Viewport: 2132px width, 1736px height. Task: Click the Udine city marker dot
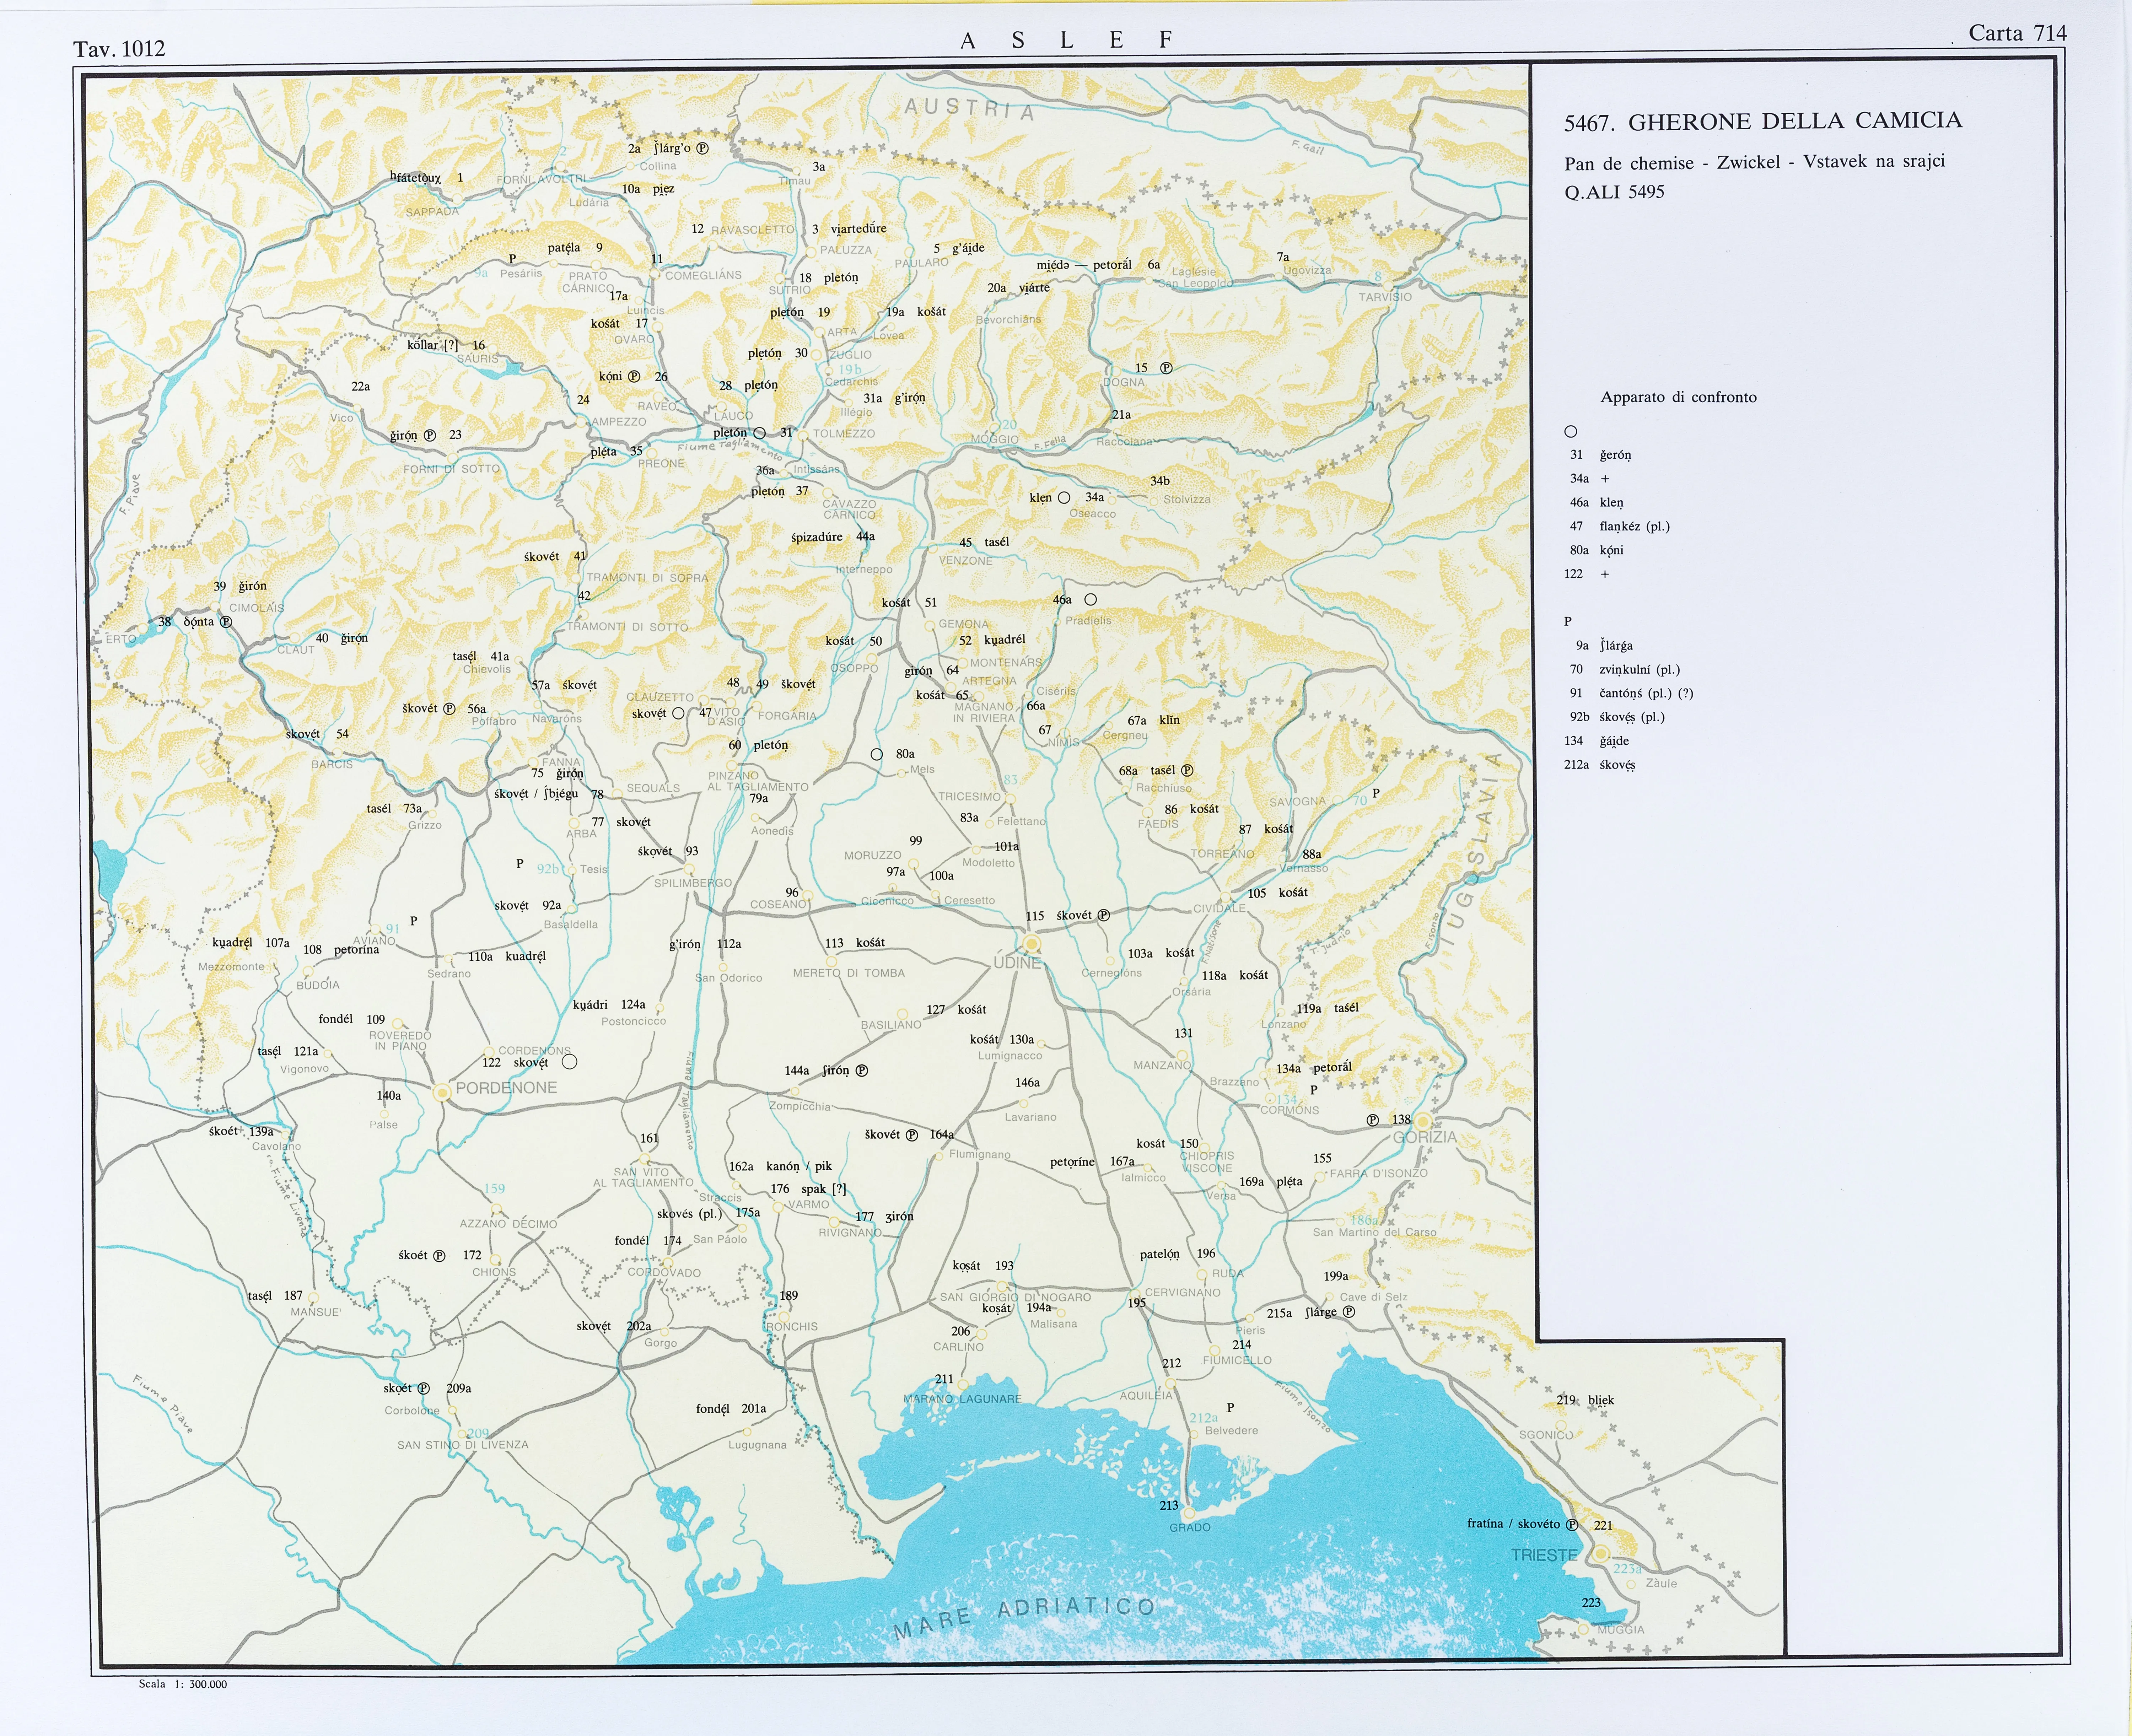1031,944
